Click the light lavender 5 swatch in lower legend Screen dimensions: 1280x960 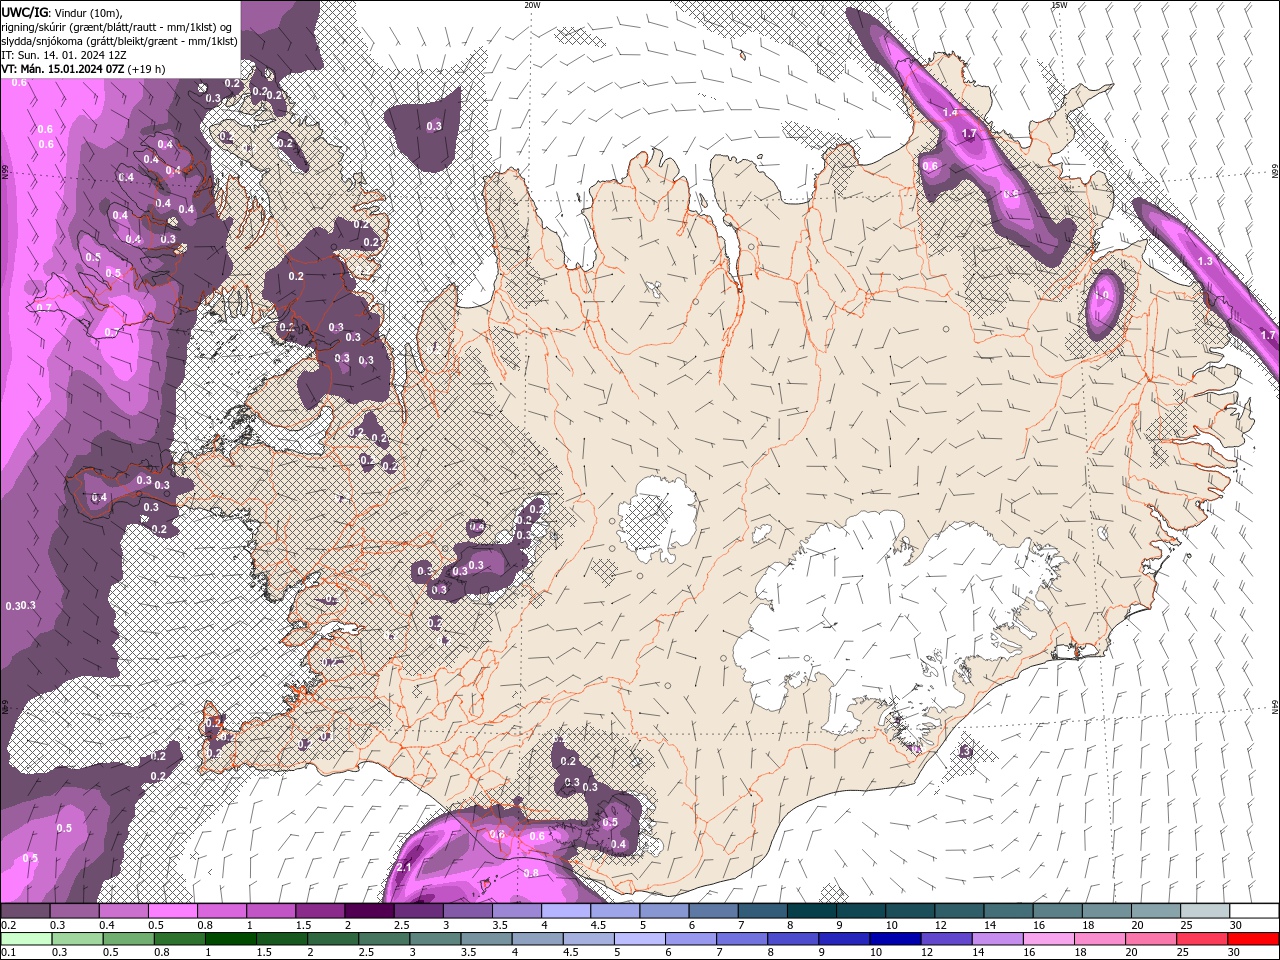(640, 938)
